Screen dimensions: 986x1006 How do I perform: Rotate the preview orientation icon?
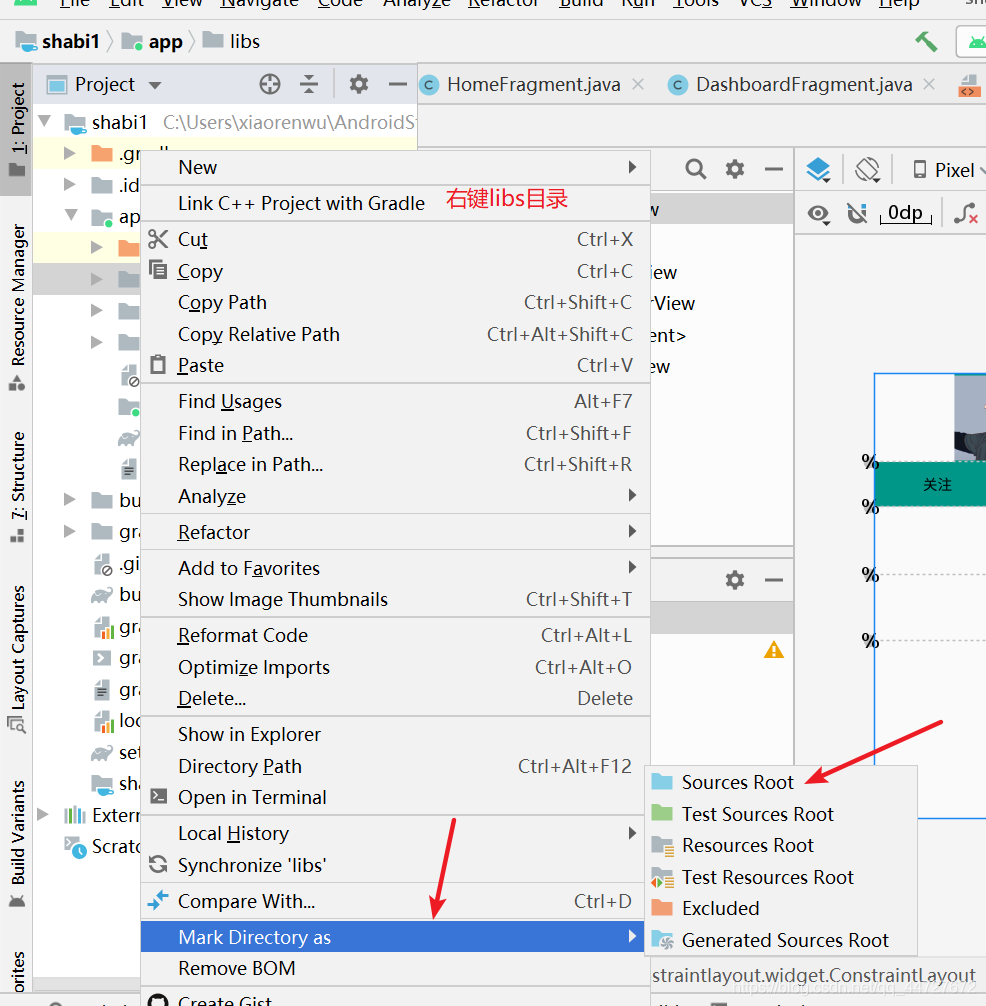[x=867, y=170]
